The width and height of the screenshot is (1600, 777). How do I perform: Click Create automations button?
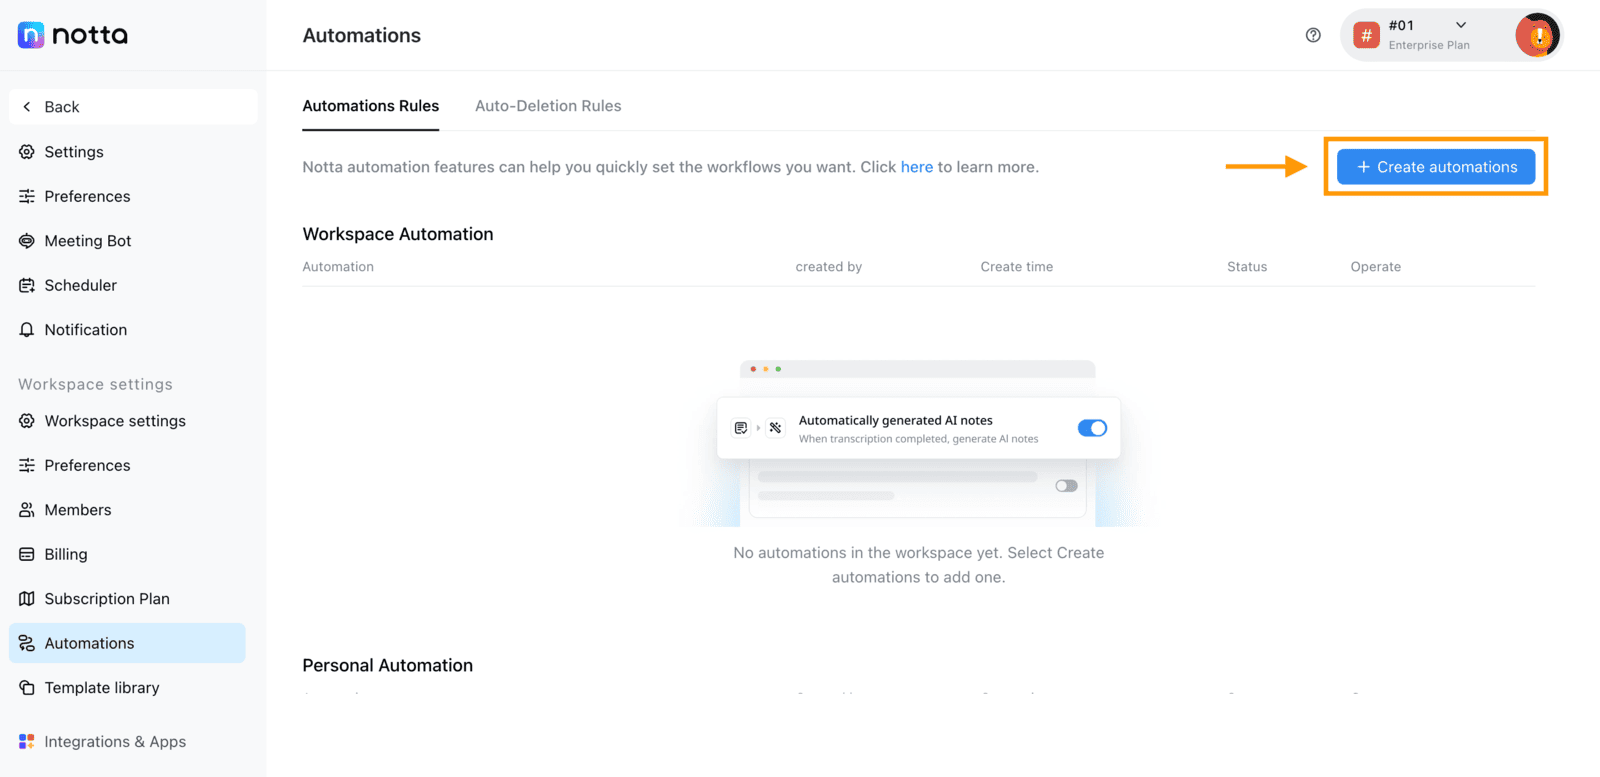click(1436, 167)
